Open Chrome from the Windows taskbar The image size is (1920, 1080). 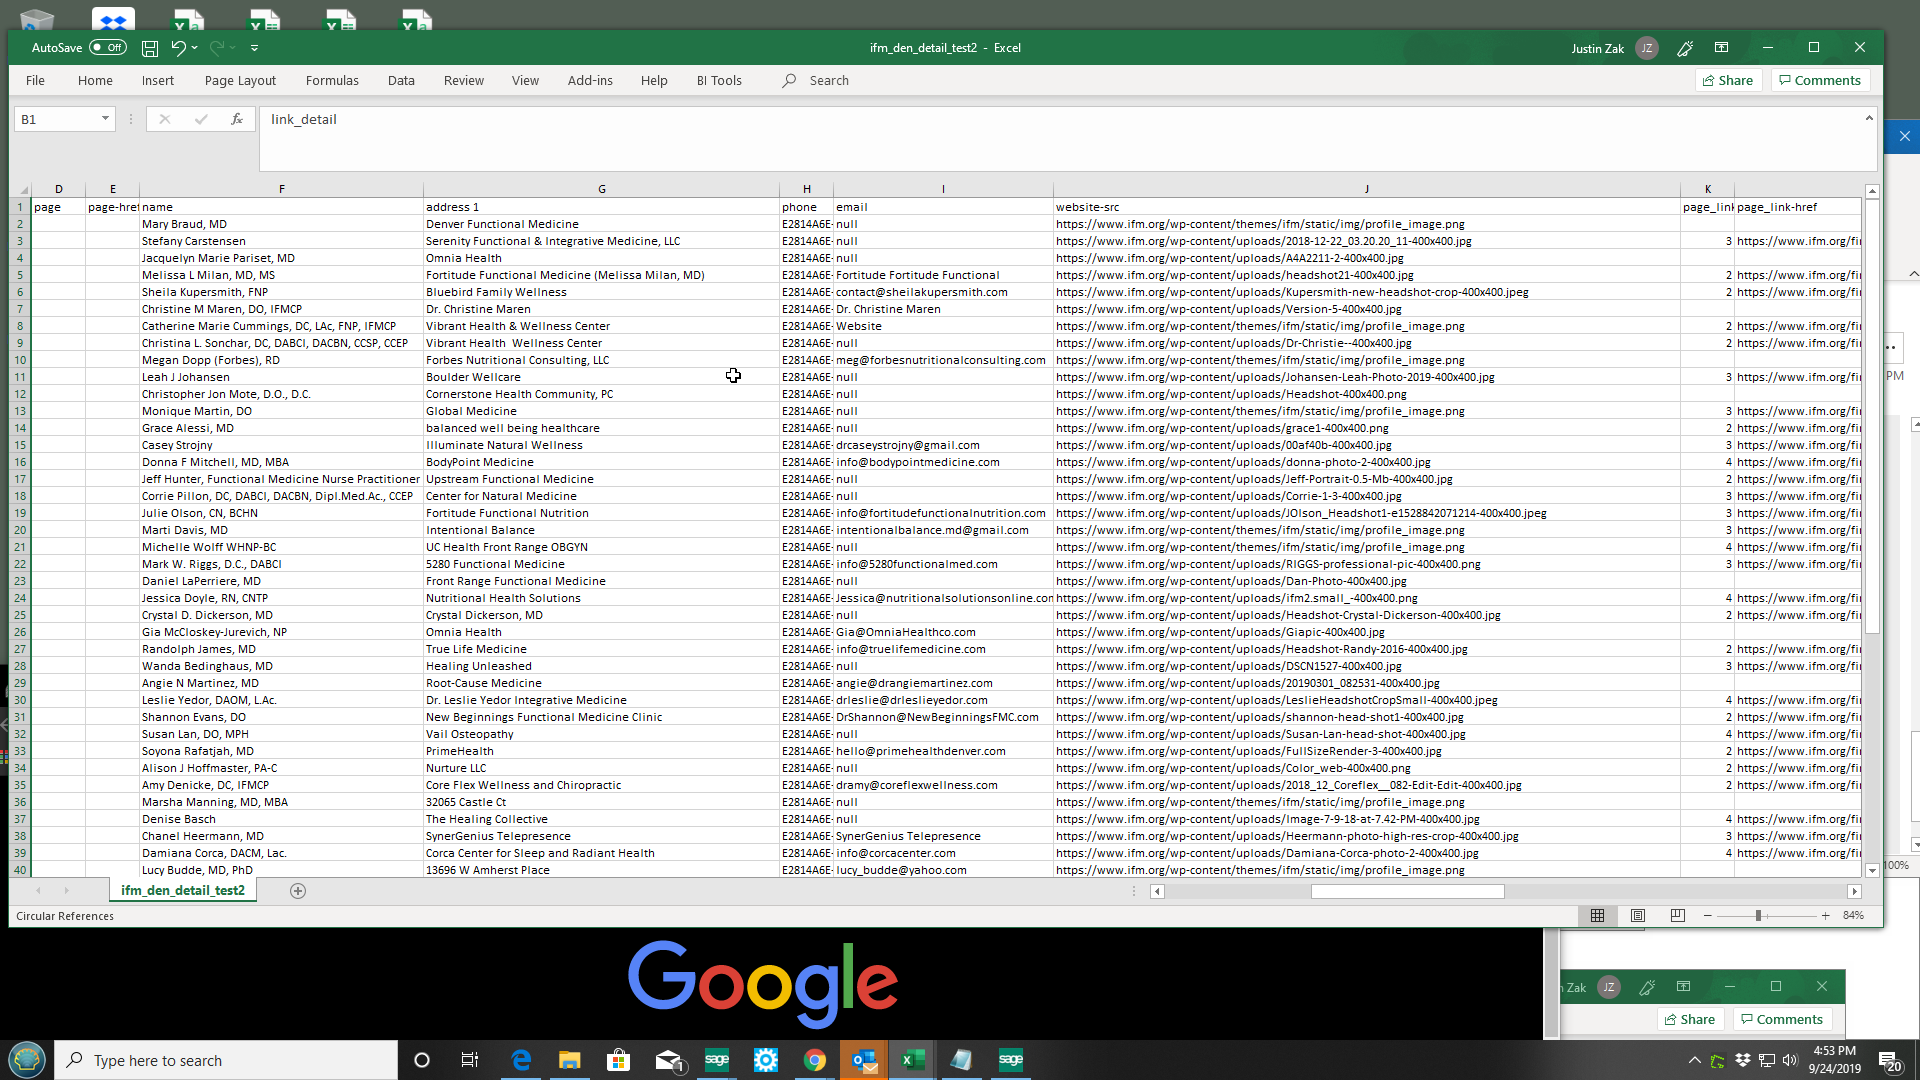pyautogui.click(x=814, y=1060)
